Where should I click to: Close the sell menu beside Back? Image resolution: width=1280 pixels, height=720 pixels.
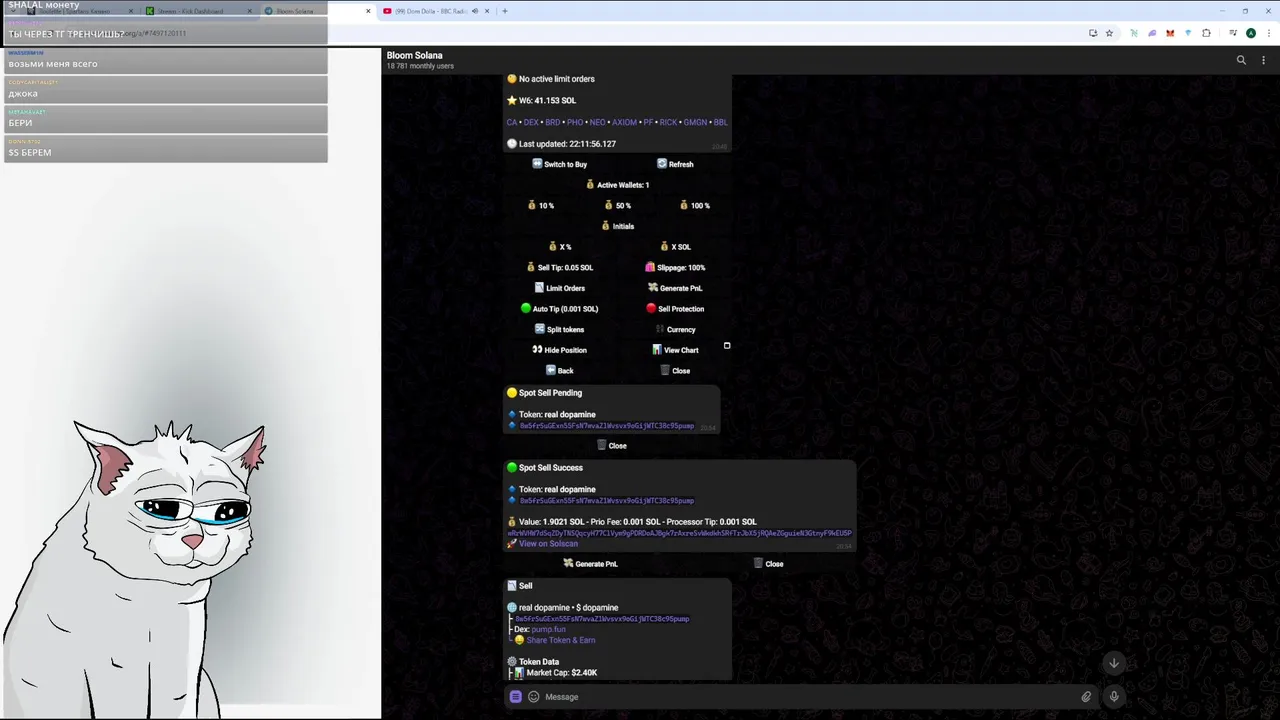pos(675,371)
